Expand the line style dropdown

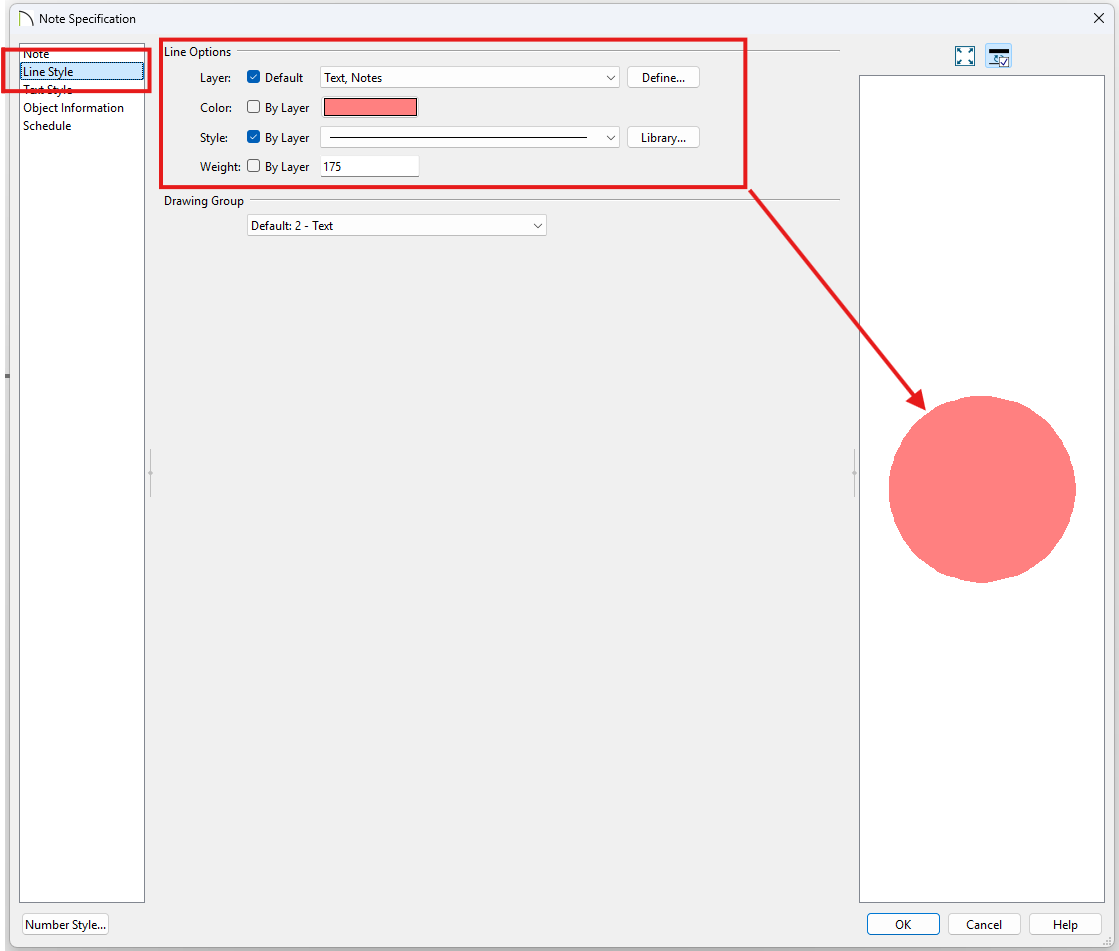point(469,137)
